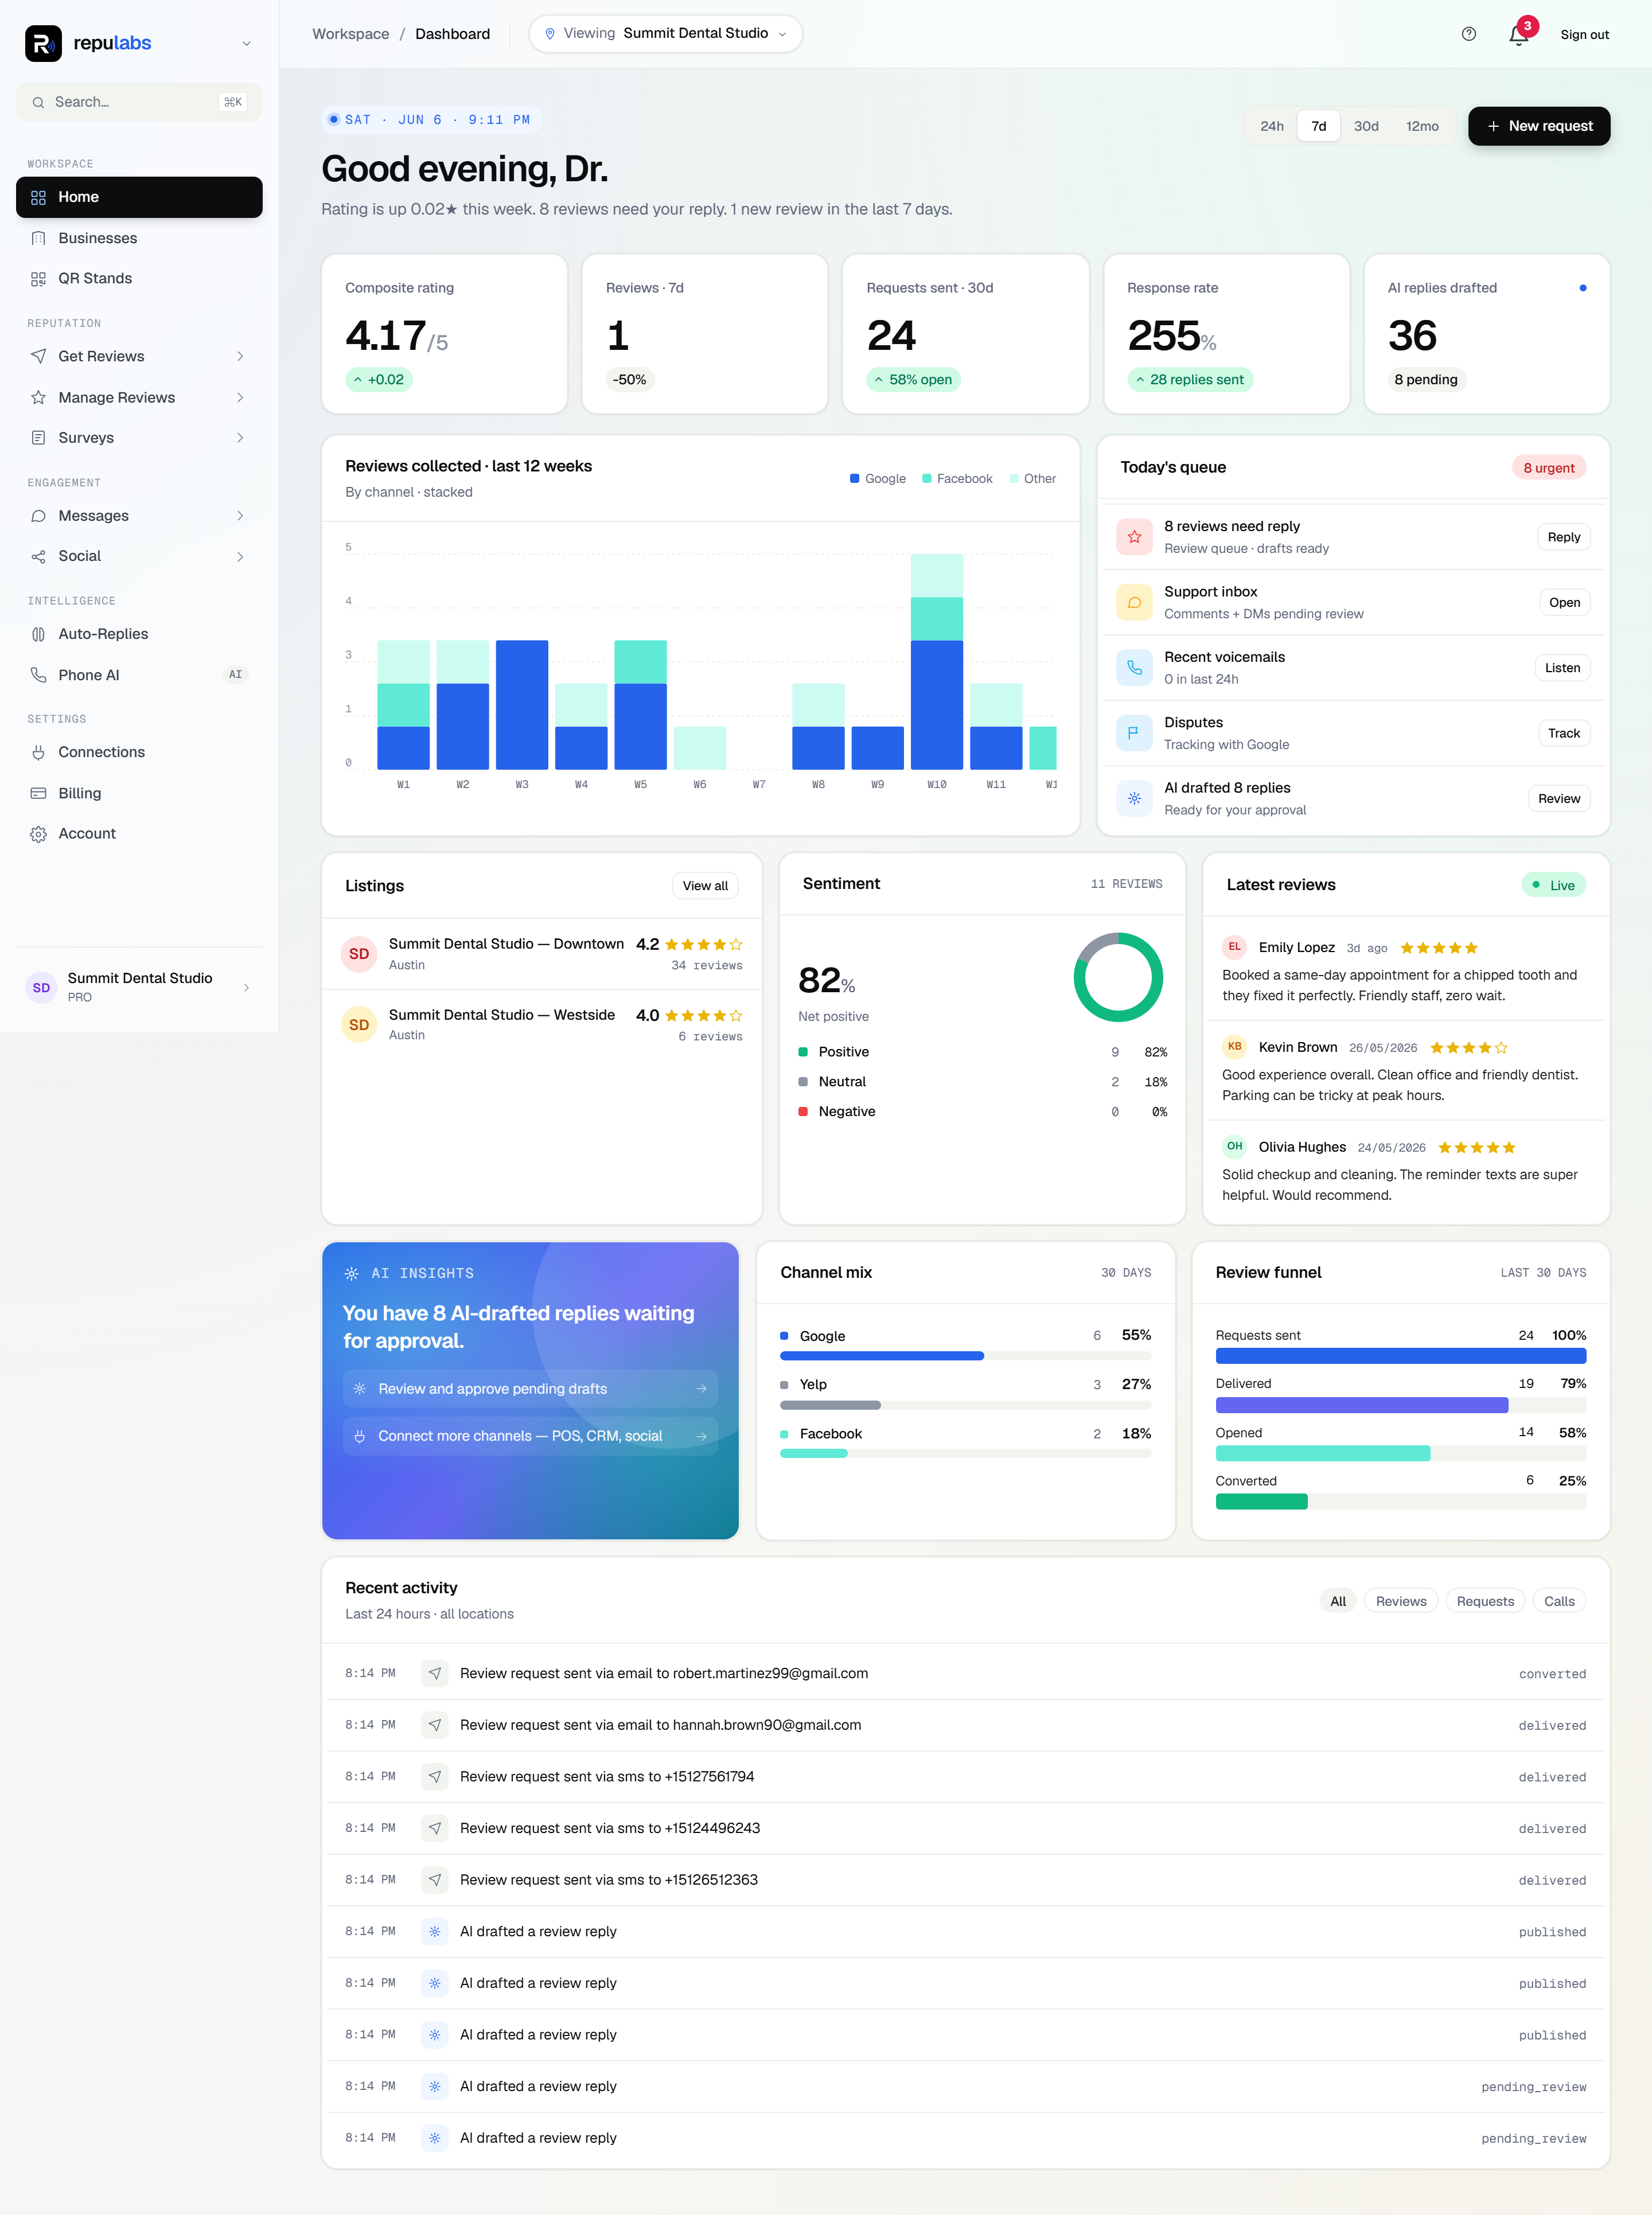Click the Account gear icon
This screenshot has height=2215, width=1652.
[38, 834]
